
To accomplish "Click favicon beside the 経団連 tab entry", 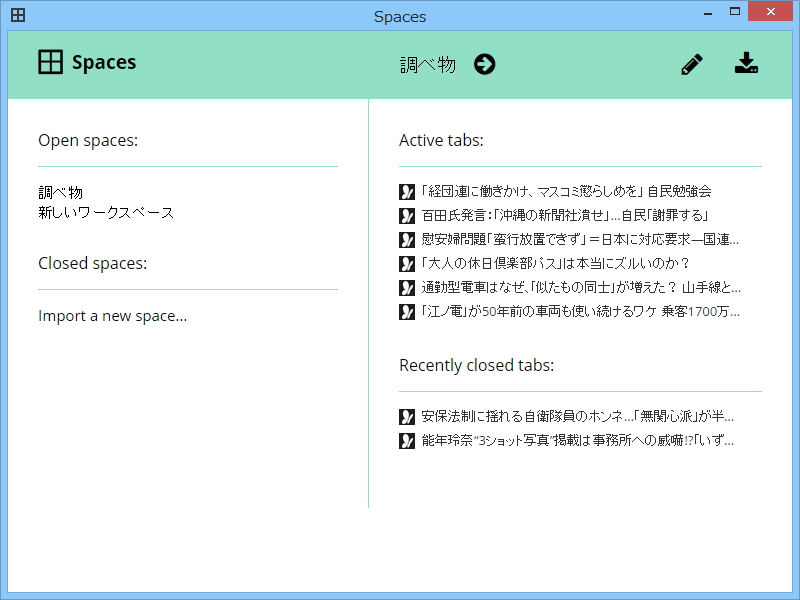I will pos(407,191).
